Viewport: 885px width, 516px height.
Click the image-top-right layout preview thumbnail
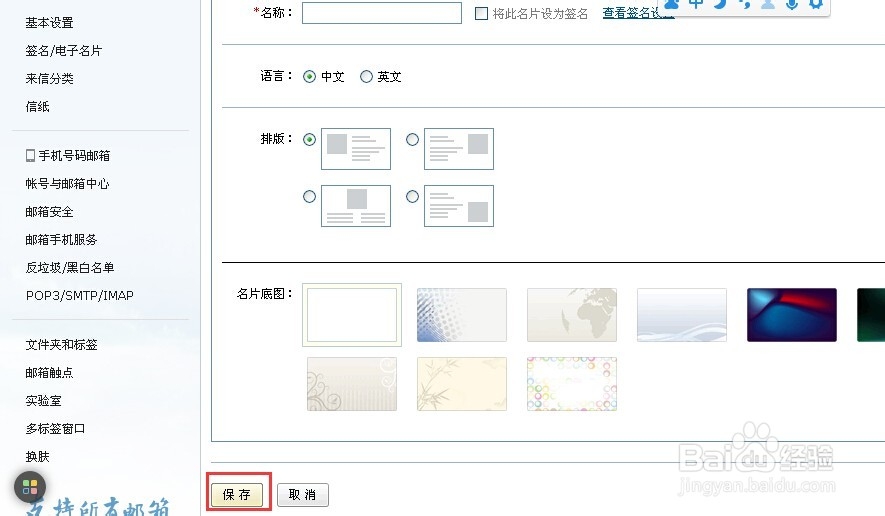click(x=459, y=149)
